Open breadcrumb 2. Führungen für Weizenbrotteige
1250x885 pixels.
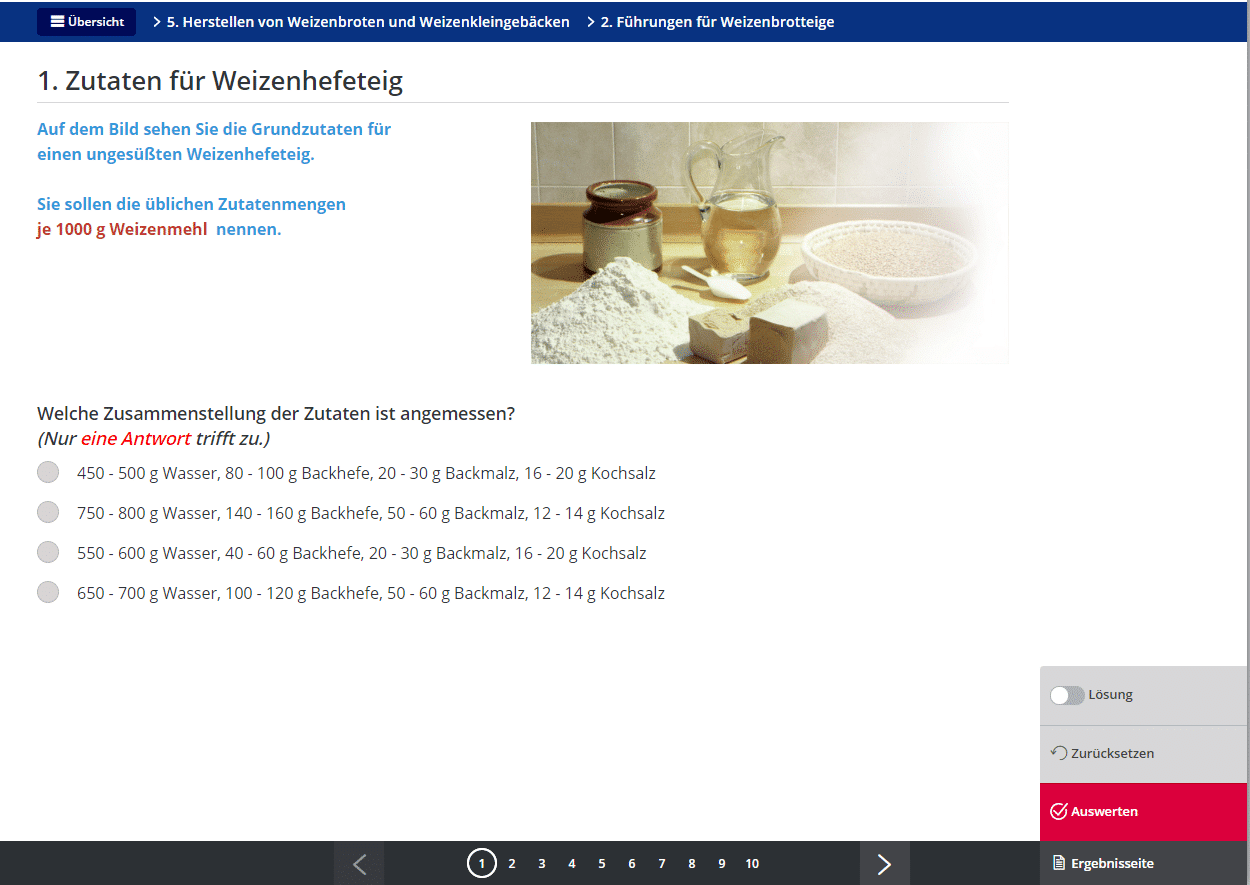(x=716, y=22)
